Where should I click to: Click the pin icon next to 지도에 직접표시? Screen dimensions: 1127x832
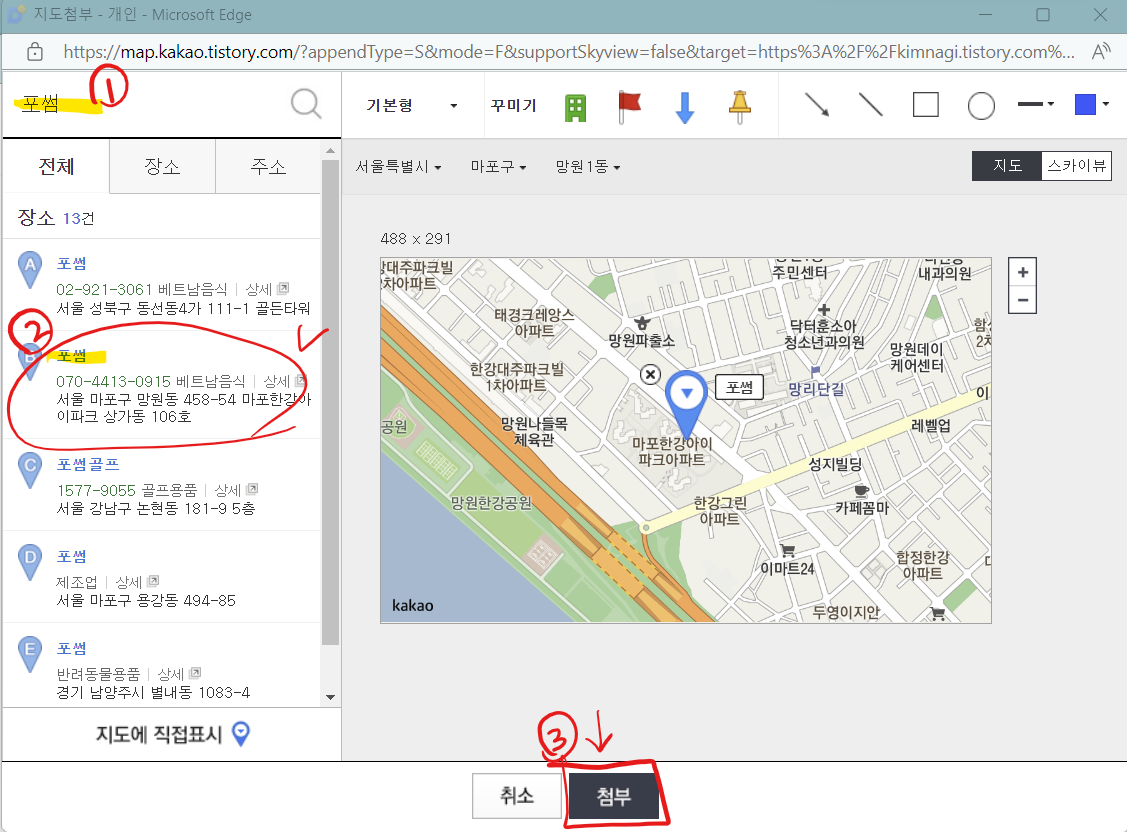[242, 734]
